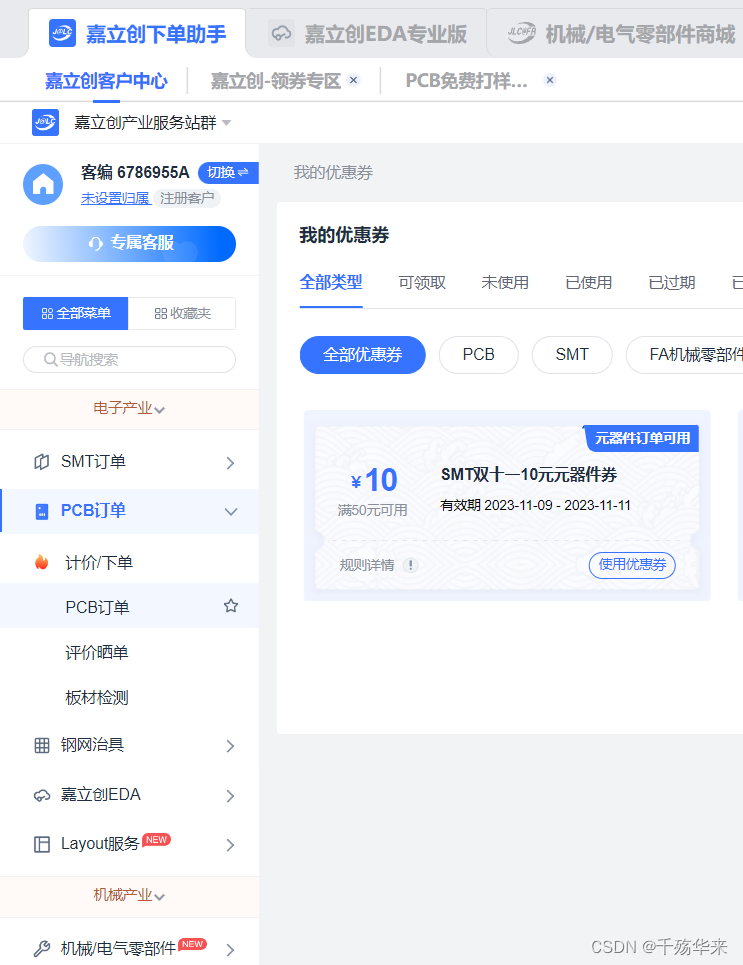The width and height of the screenshot is (743, 965).
Task: Open the PCB免费打样 tab
Action: 467,81
